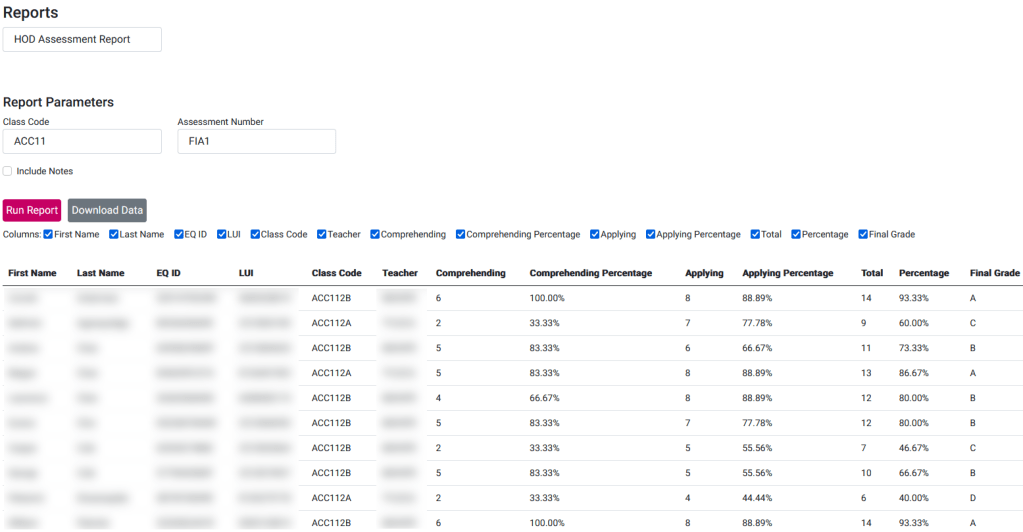
Task: Open the HOD Assessment Report selector
Action: point(82,39)
